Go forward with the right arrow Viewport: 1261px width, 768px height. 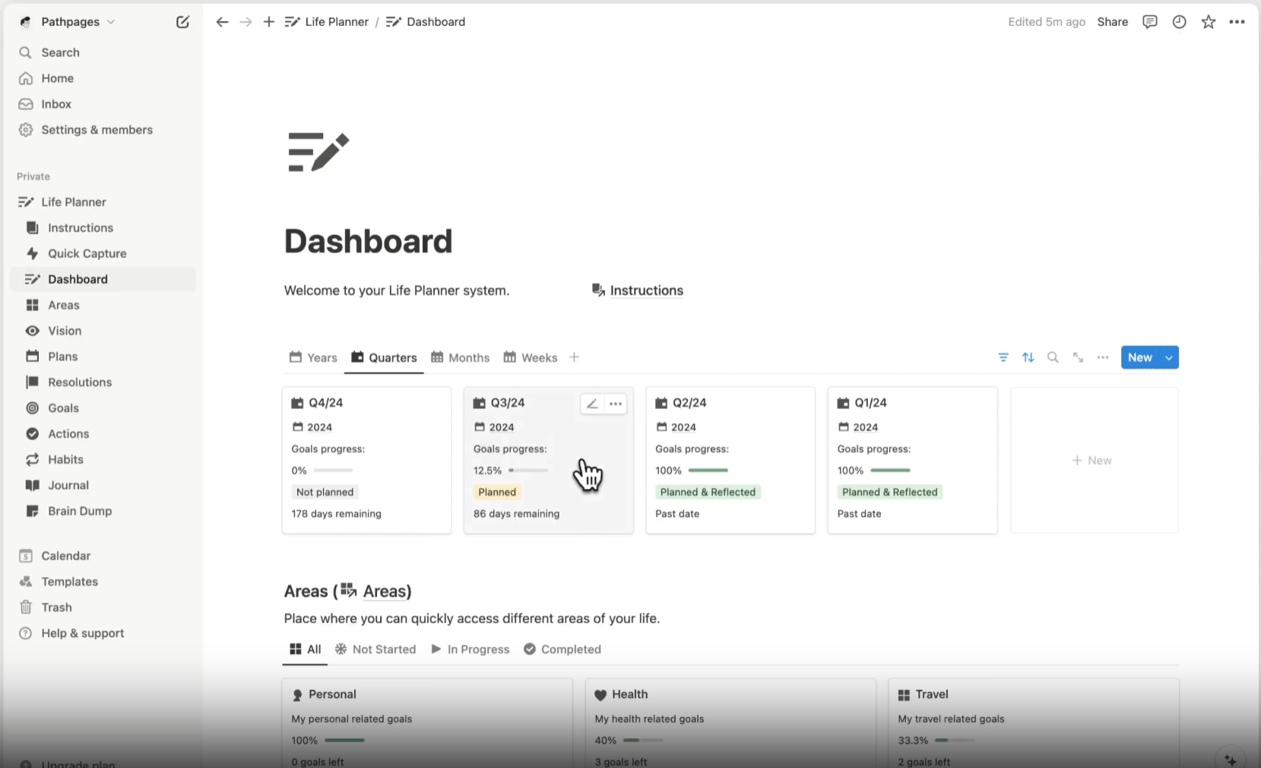click(246, 21)
